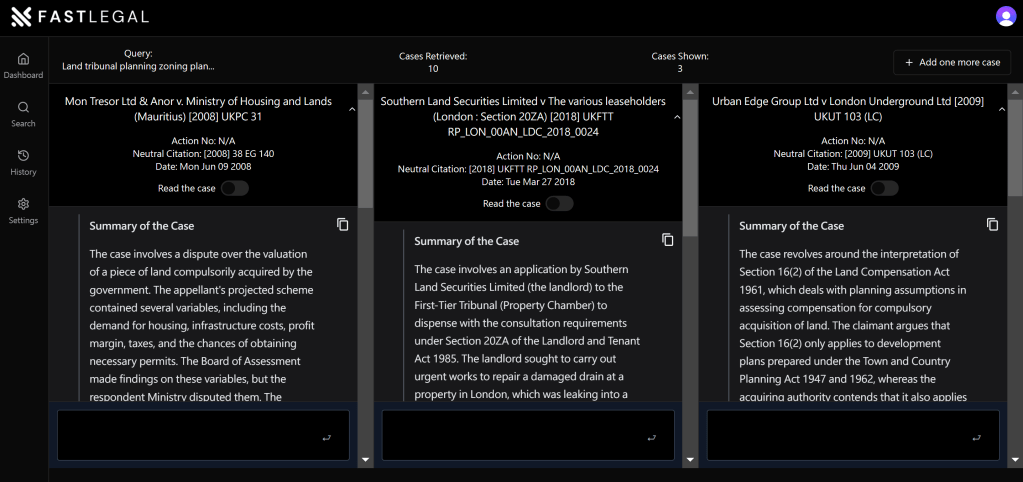Copy the Urban Edge Group summary
1023x482 pixels.
point(993,225)
